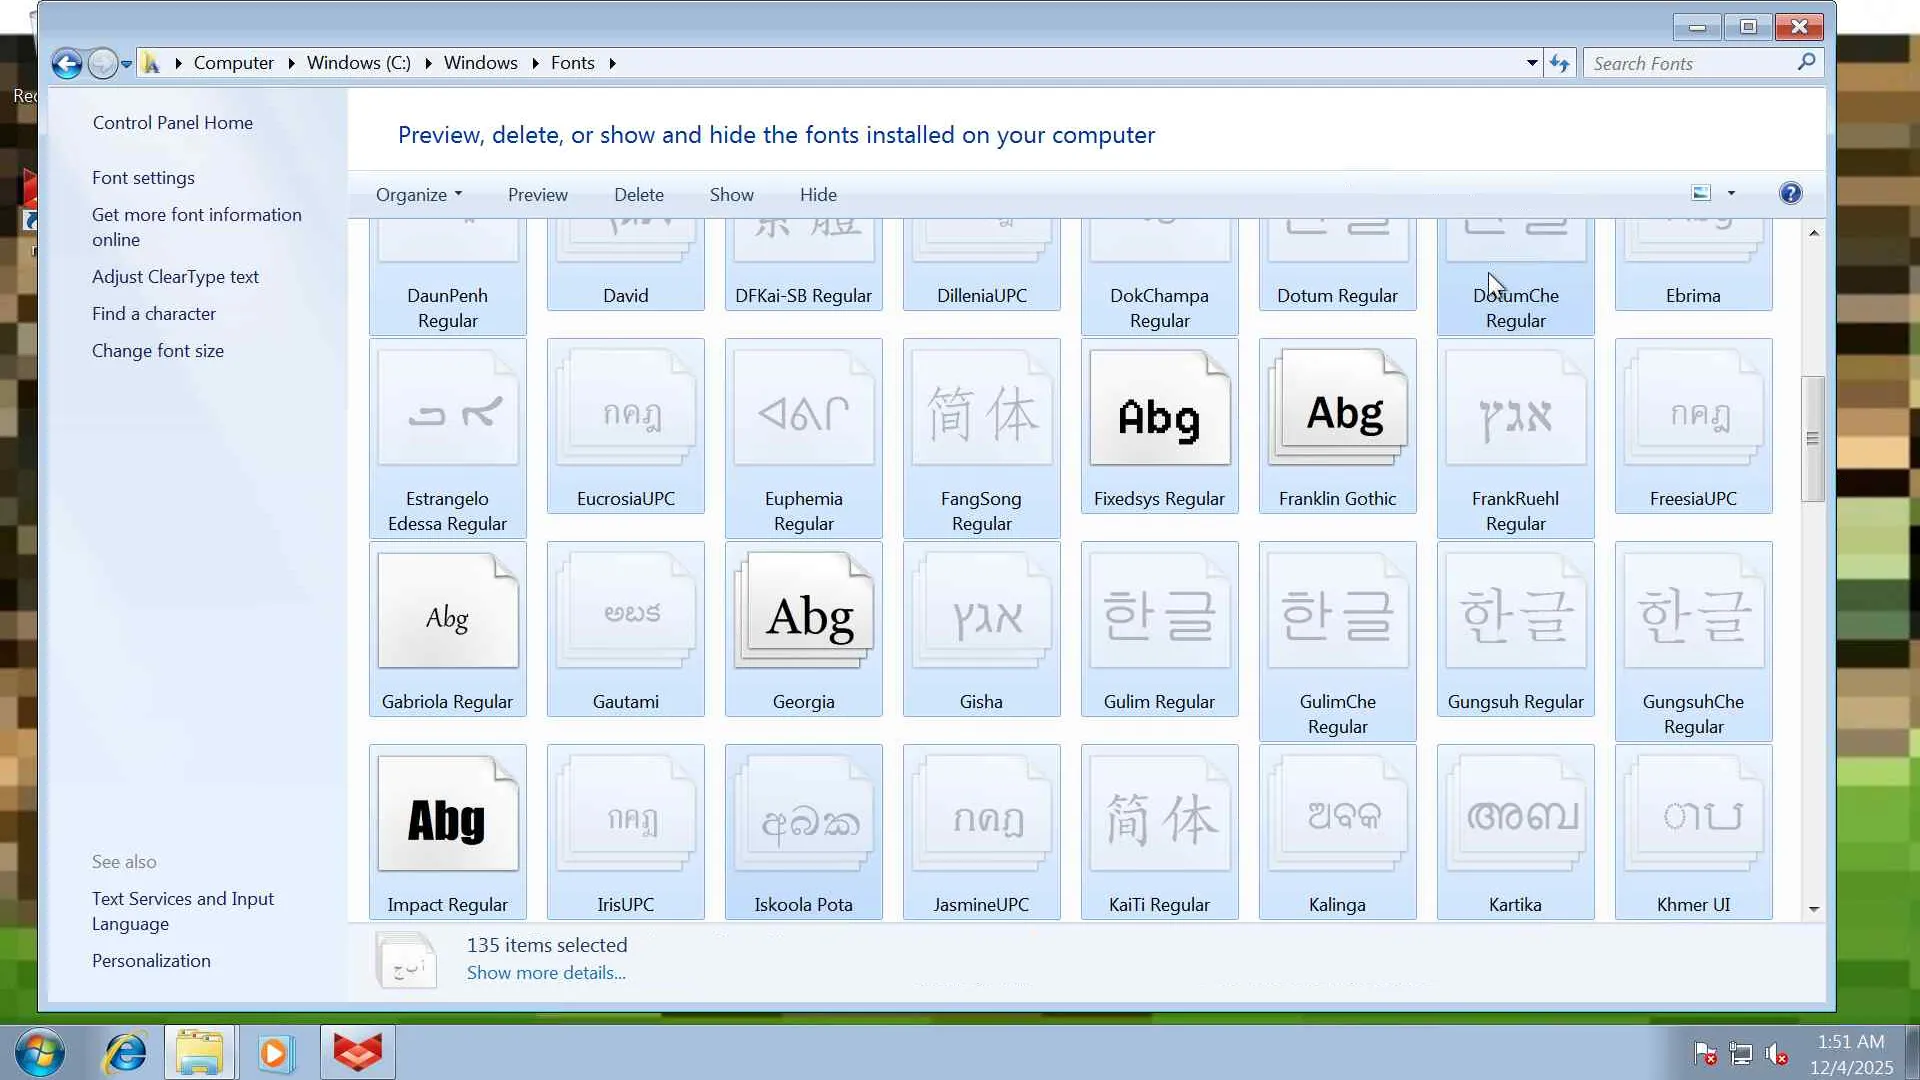1920x1080 pixels.
Task: Select the Impact Regular font icon
Action: [x=447, y=815]
